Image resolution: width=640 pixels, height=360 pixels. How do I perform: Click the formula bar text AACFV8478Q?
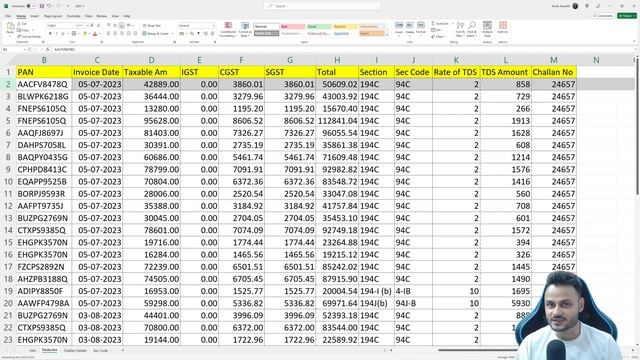[x=64, y=49]
